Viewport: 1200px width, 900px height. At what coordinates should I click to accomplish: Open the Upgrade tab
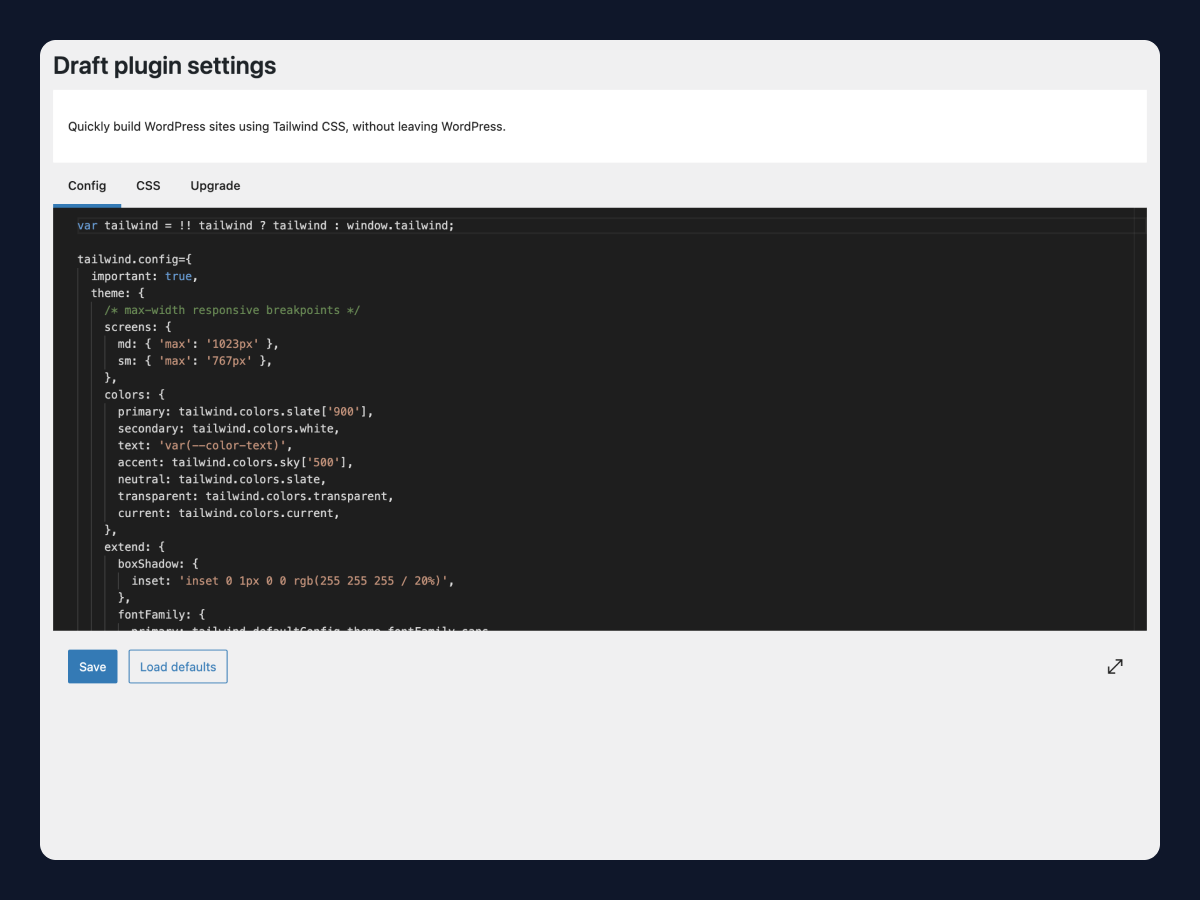(215, 186)
